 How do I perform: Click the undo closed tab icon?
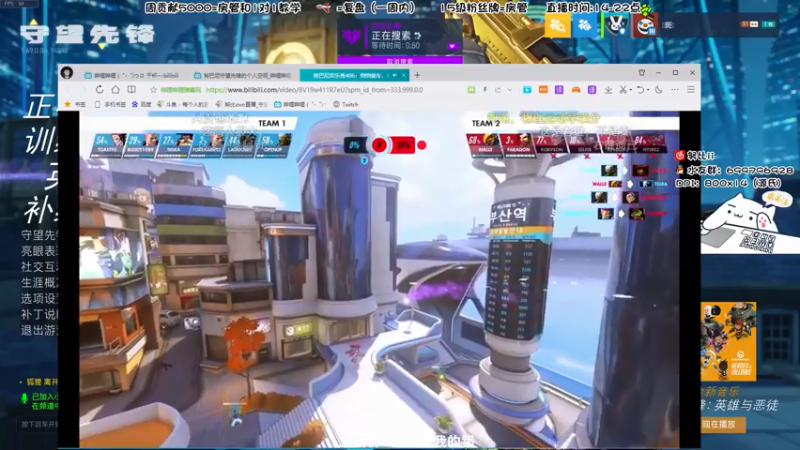pos(640,90)
